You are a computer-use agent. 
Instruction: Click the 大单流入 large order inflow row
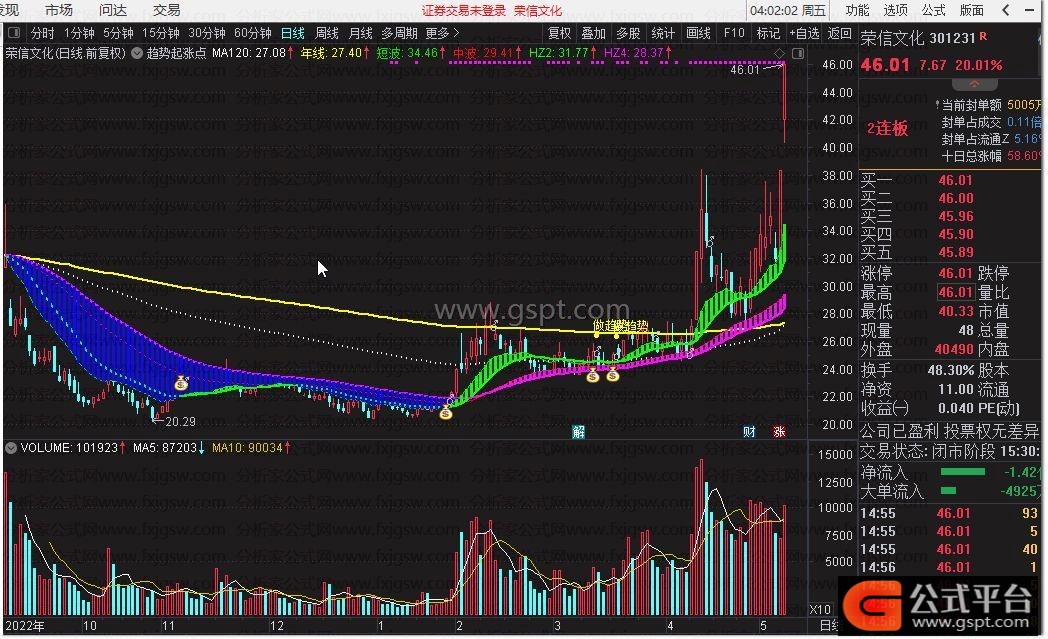[x=950, y=491]
